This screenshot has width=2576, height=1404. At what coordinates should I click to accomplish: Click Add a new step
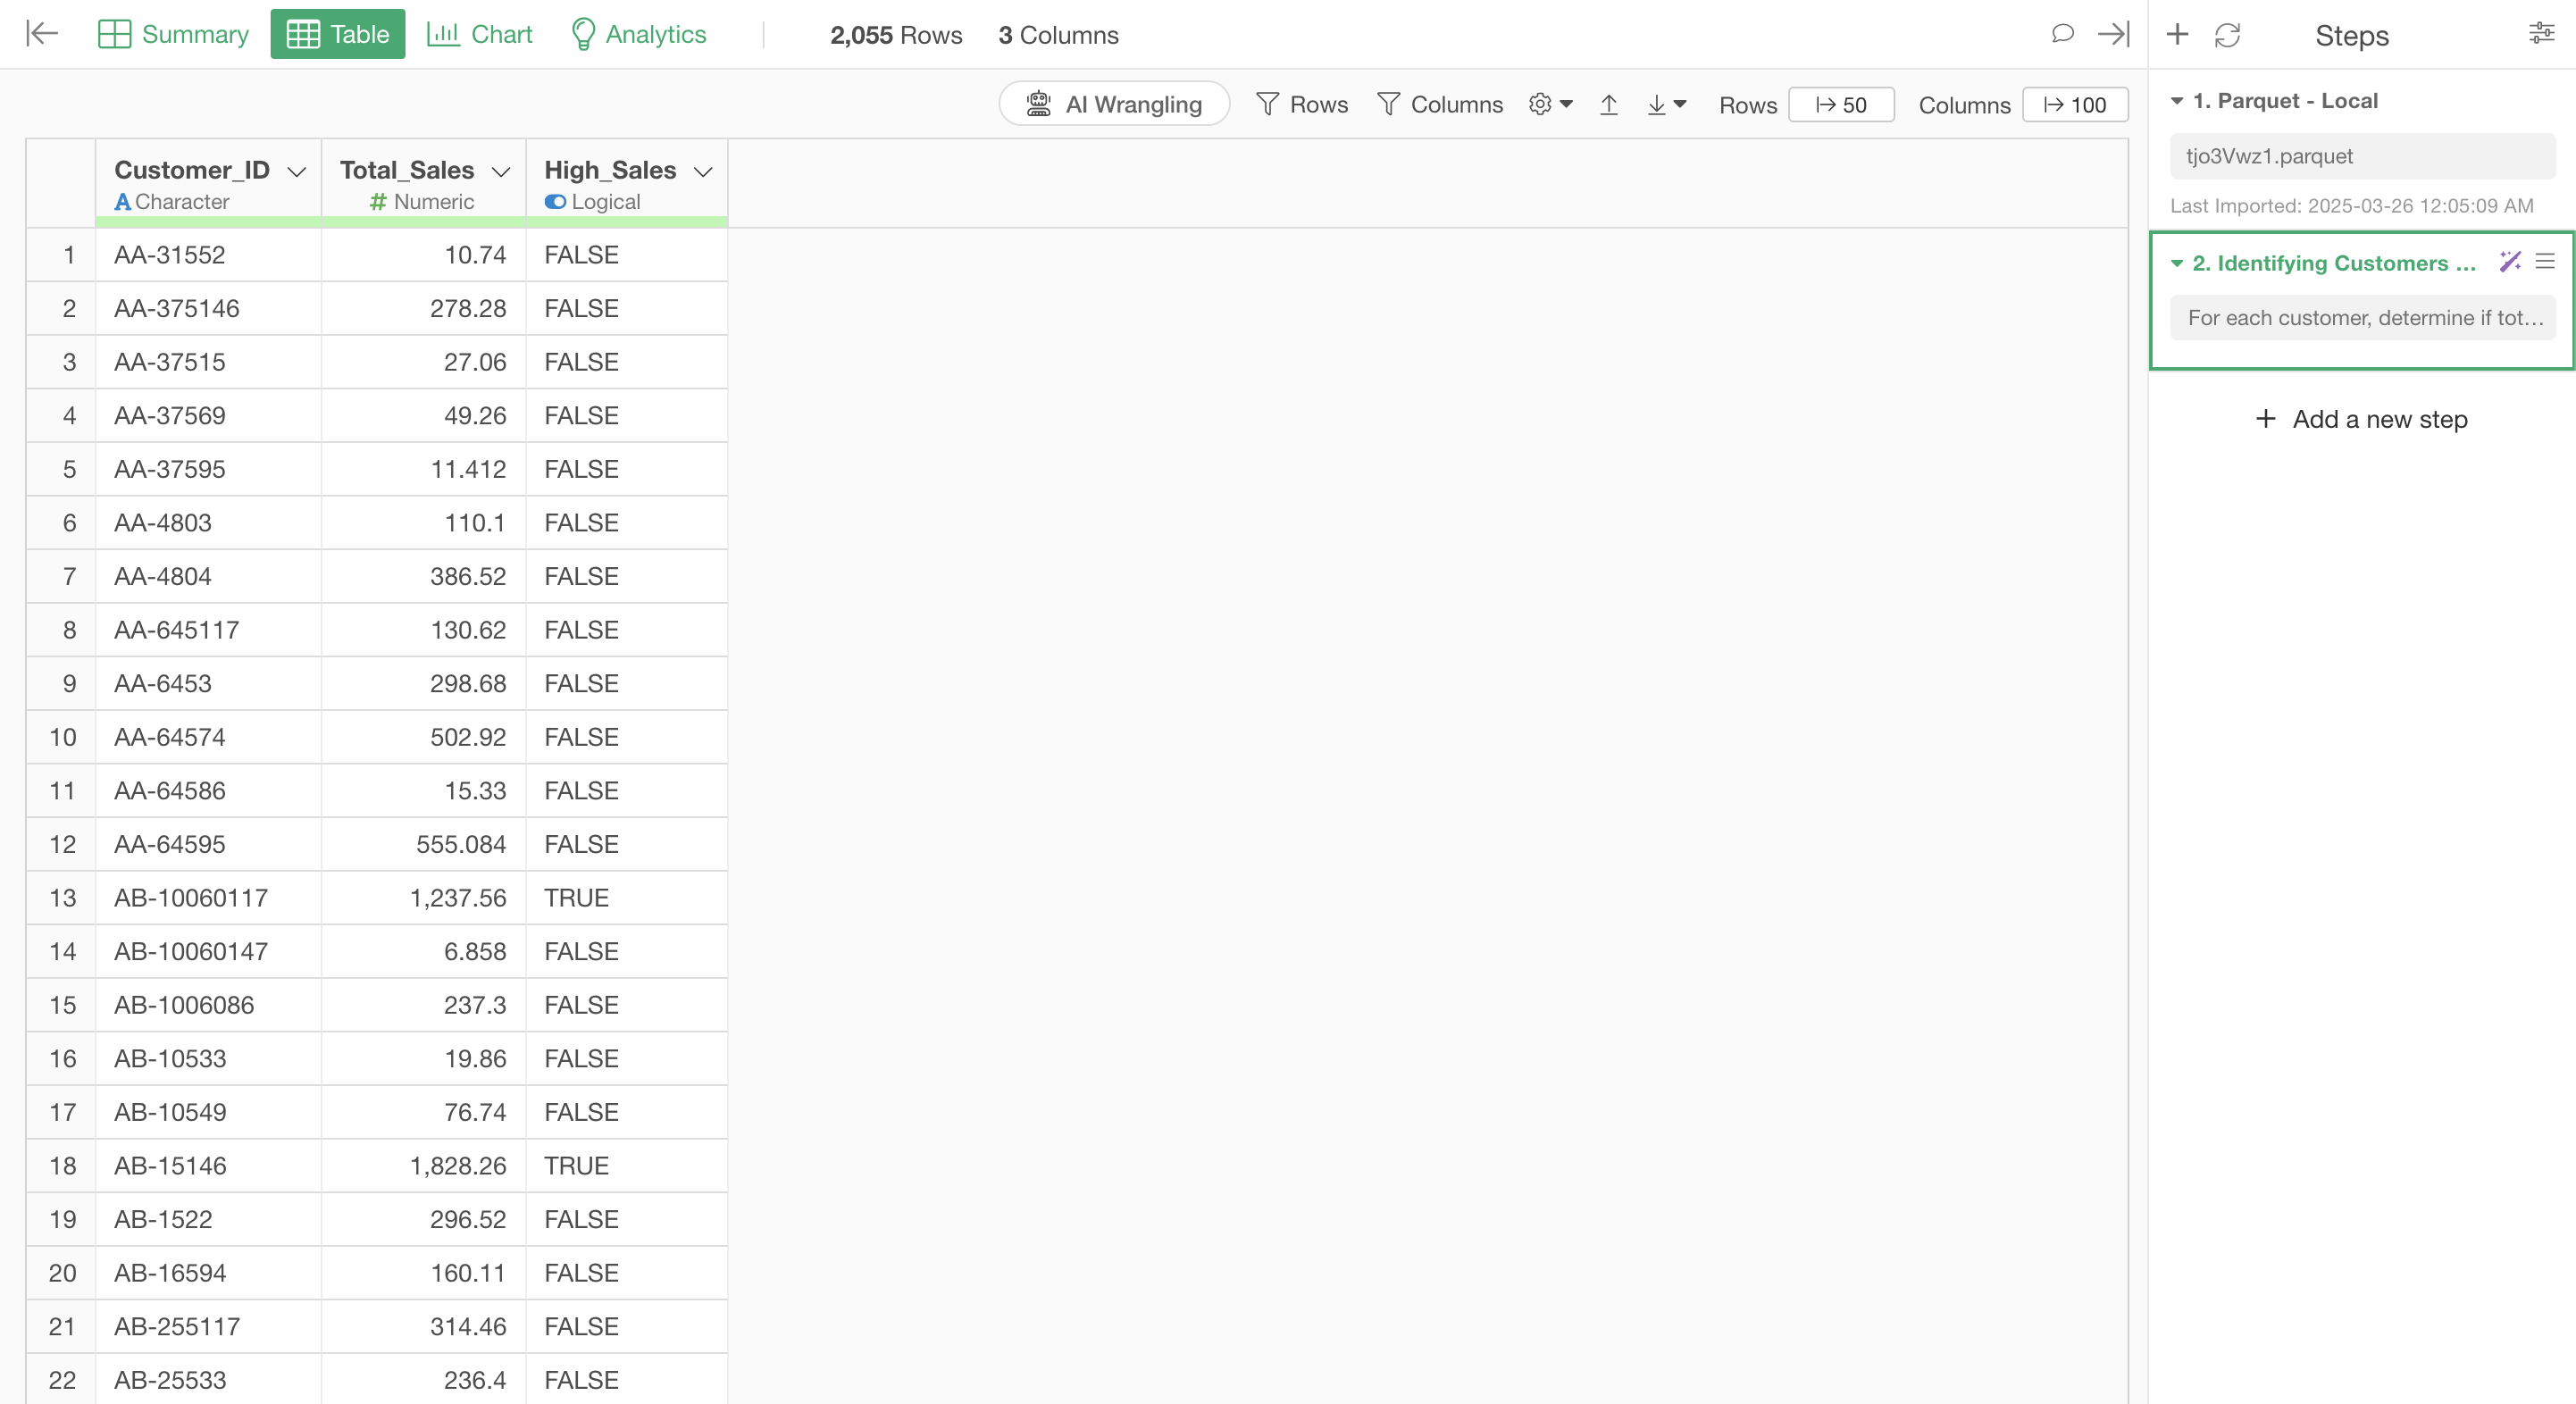2361,419
